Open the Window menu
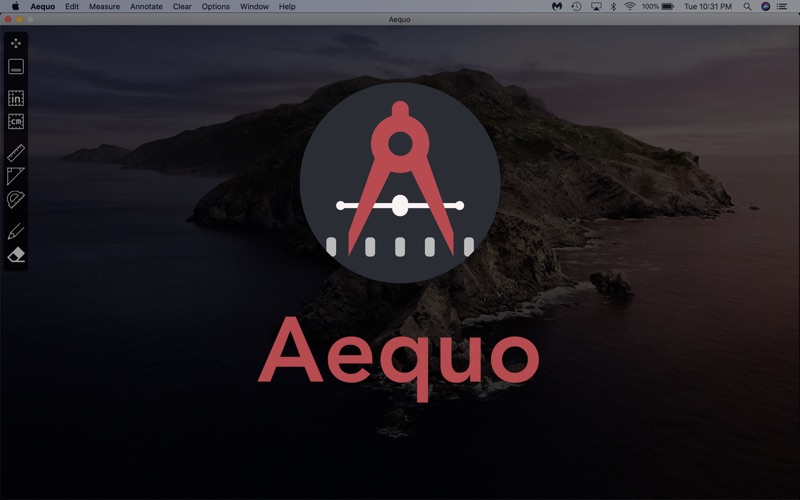The image size is (800, 500). pyautogui.click(x=255, y=7)
